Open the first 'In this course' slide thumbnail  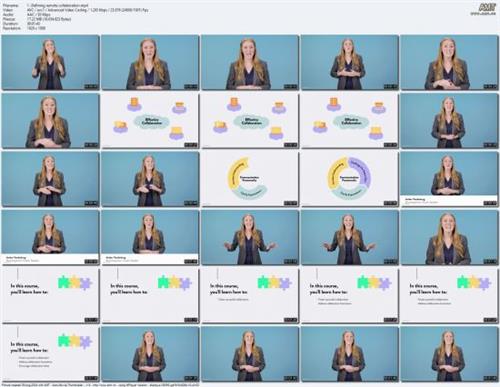50,296
